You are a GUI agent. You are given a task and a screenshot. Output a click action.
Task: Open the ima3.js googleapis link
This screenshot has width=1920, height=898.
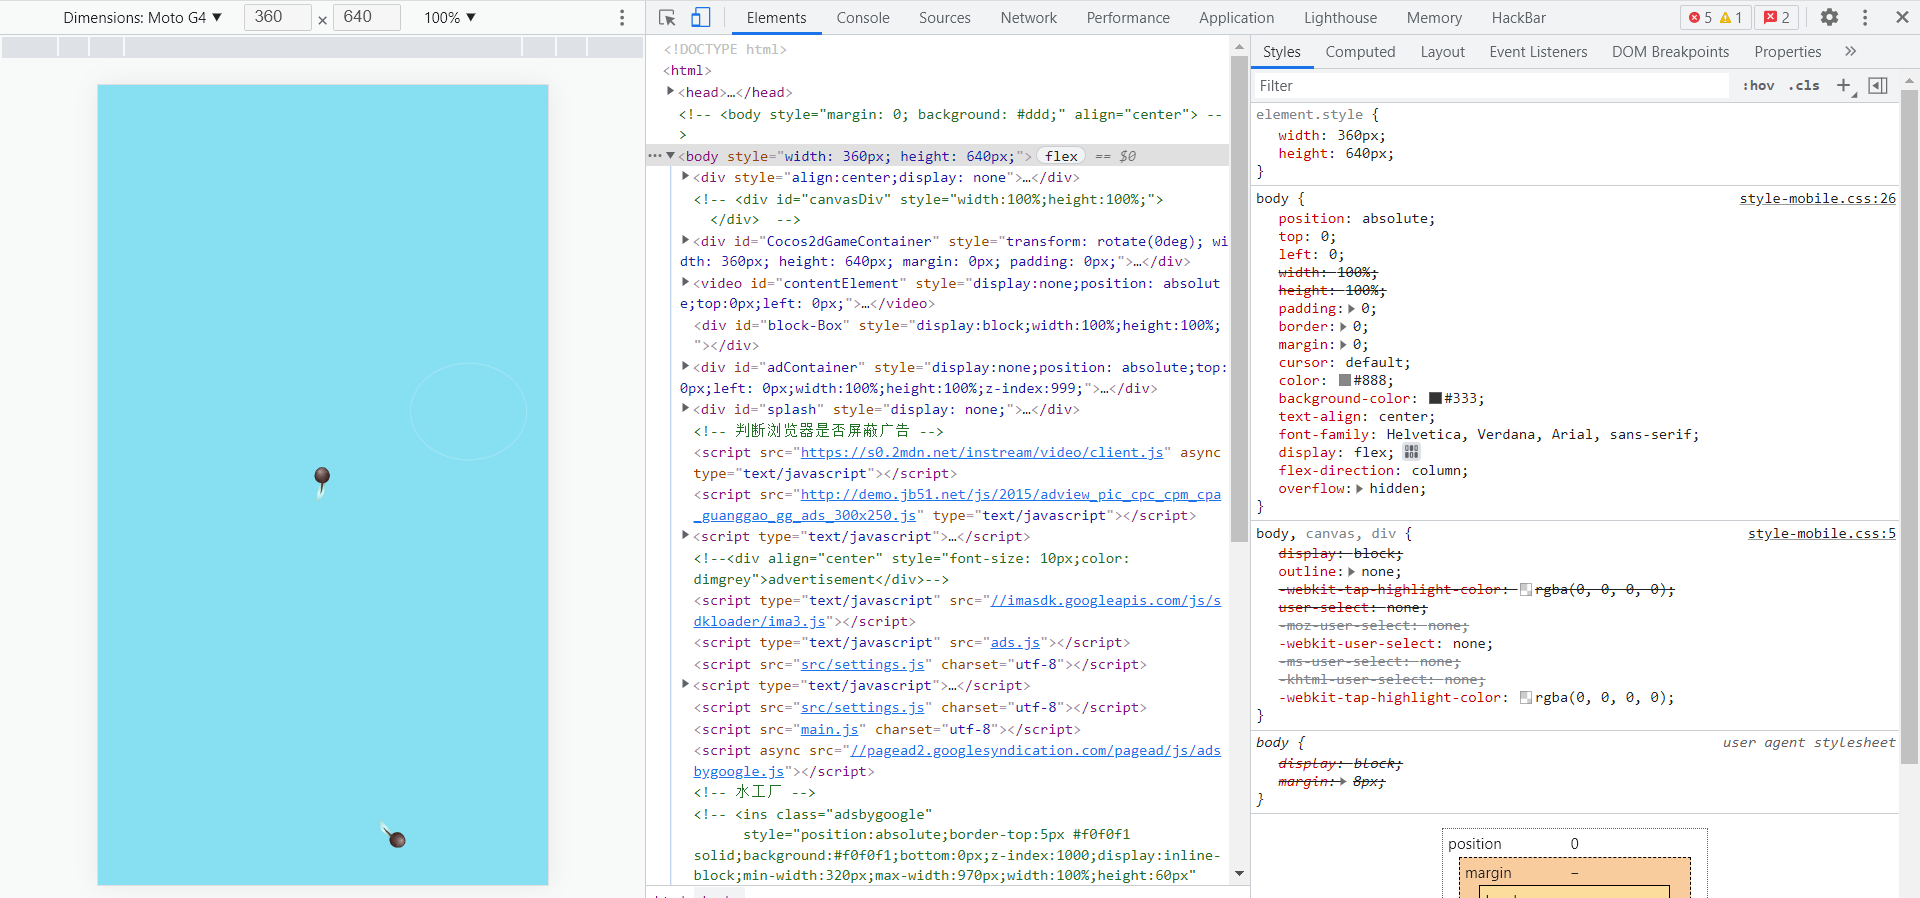coord(957,611)
